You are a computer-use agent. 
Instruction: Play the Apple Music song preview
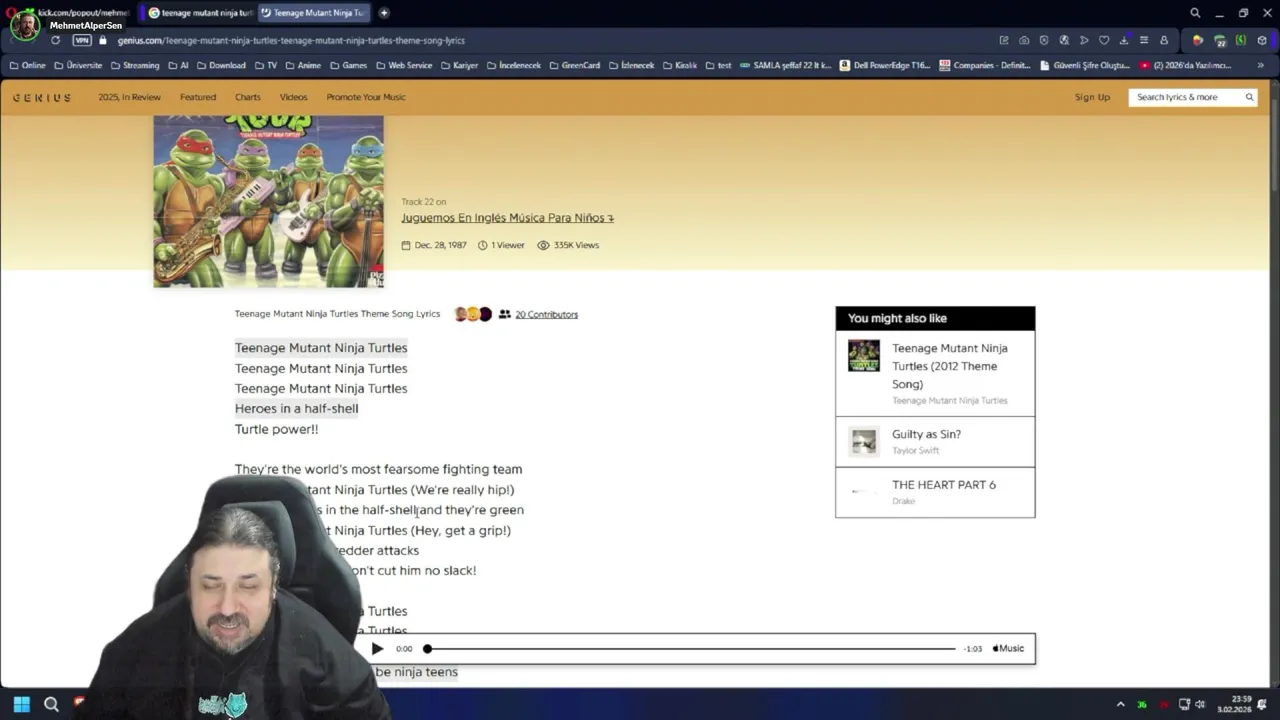[x=377, y=648]
